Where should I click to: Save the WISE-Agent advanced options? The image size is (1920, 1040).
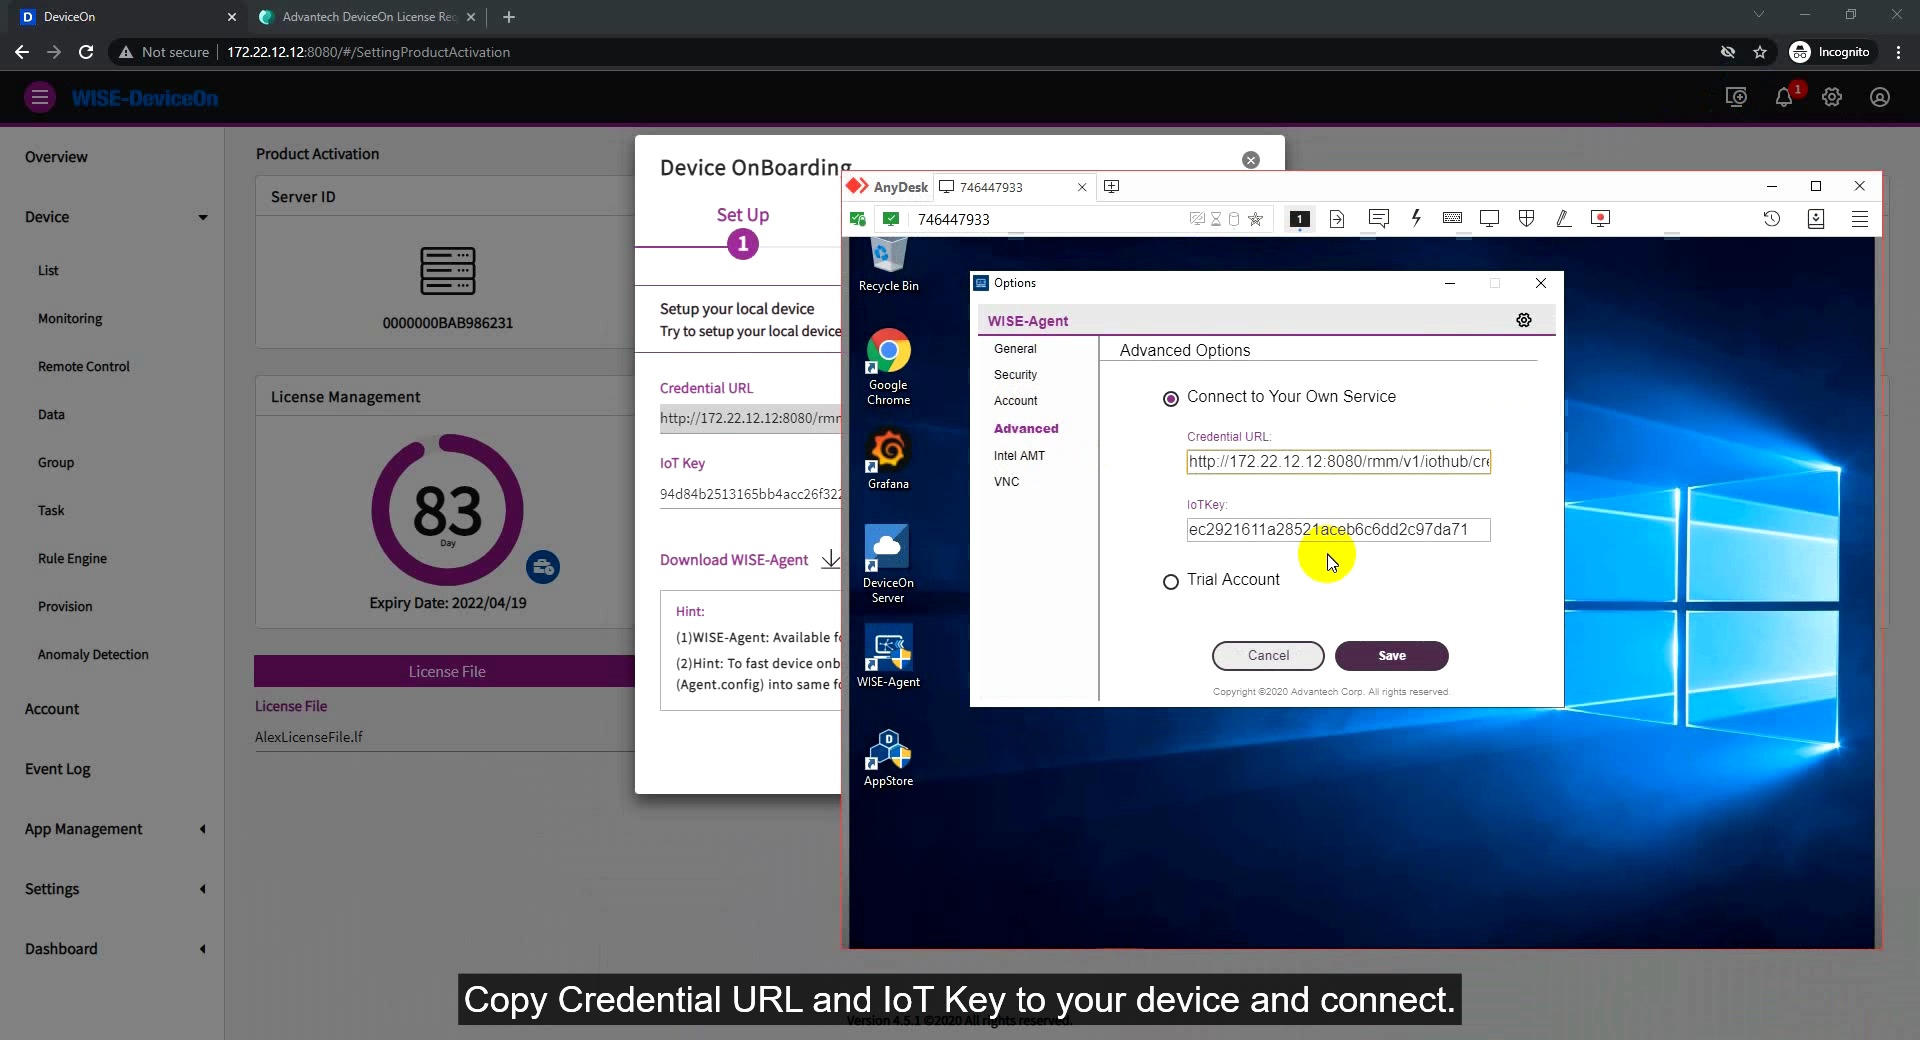[1392, 656]
